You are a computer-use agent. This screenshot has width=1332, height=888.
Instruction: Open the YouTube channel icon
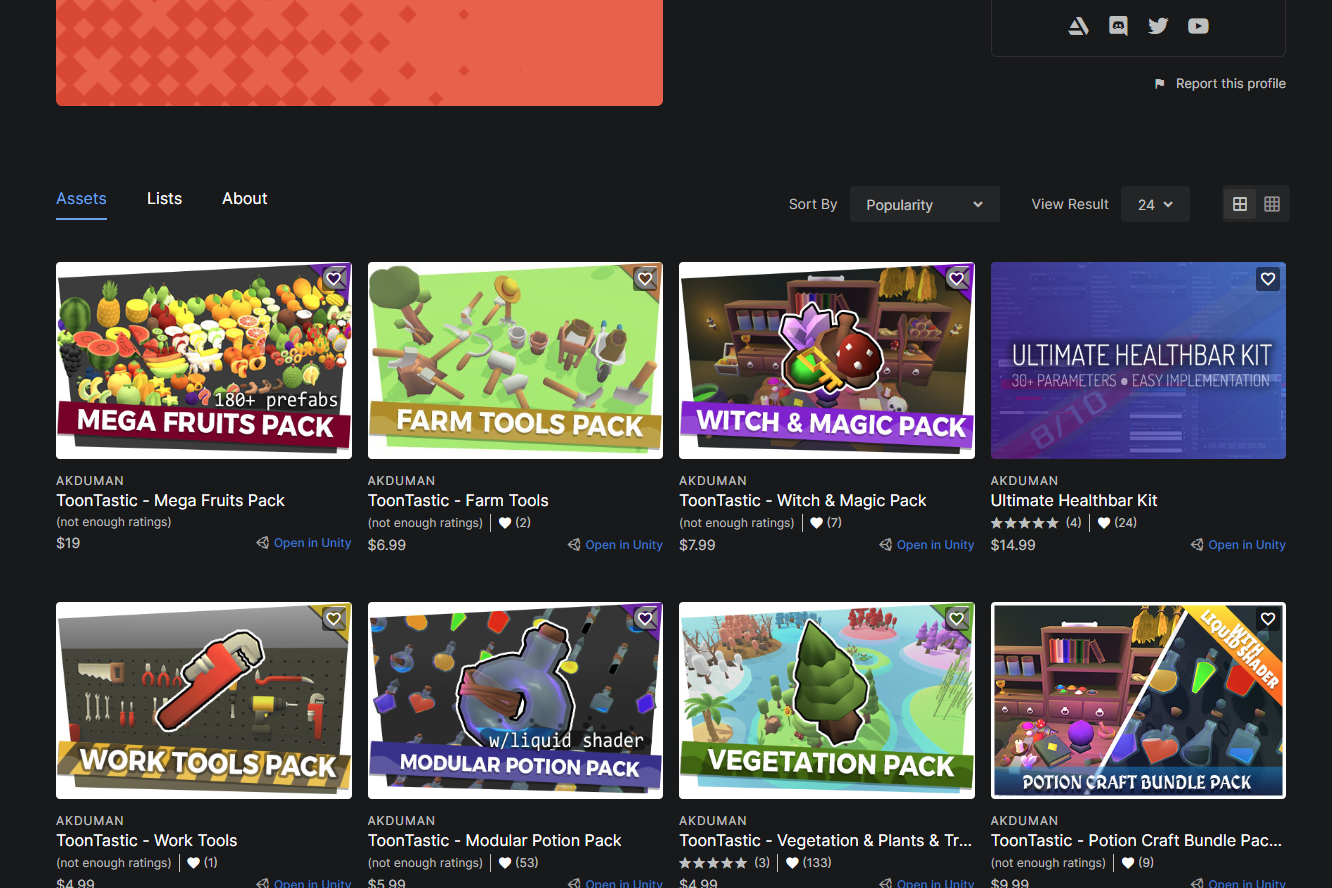pos(1198,26)
